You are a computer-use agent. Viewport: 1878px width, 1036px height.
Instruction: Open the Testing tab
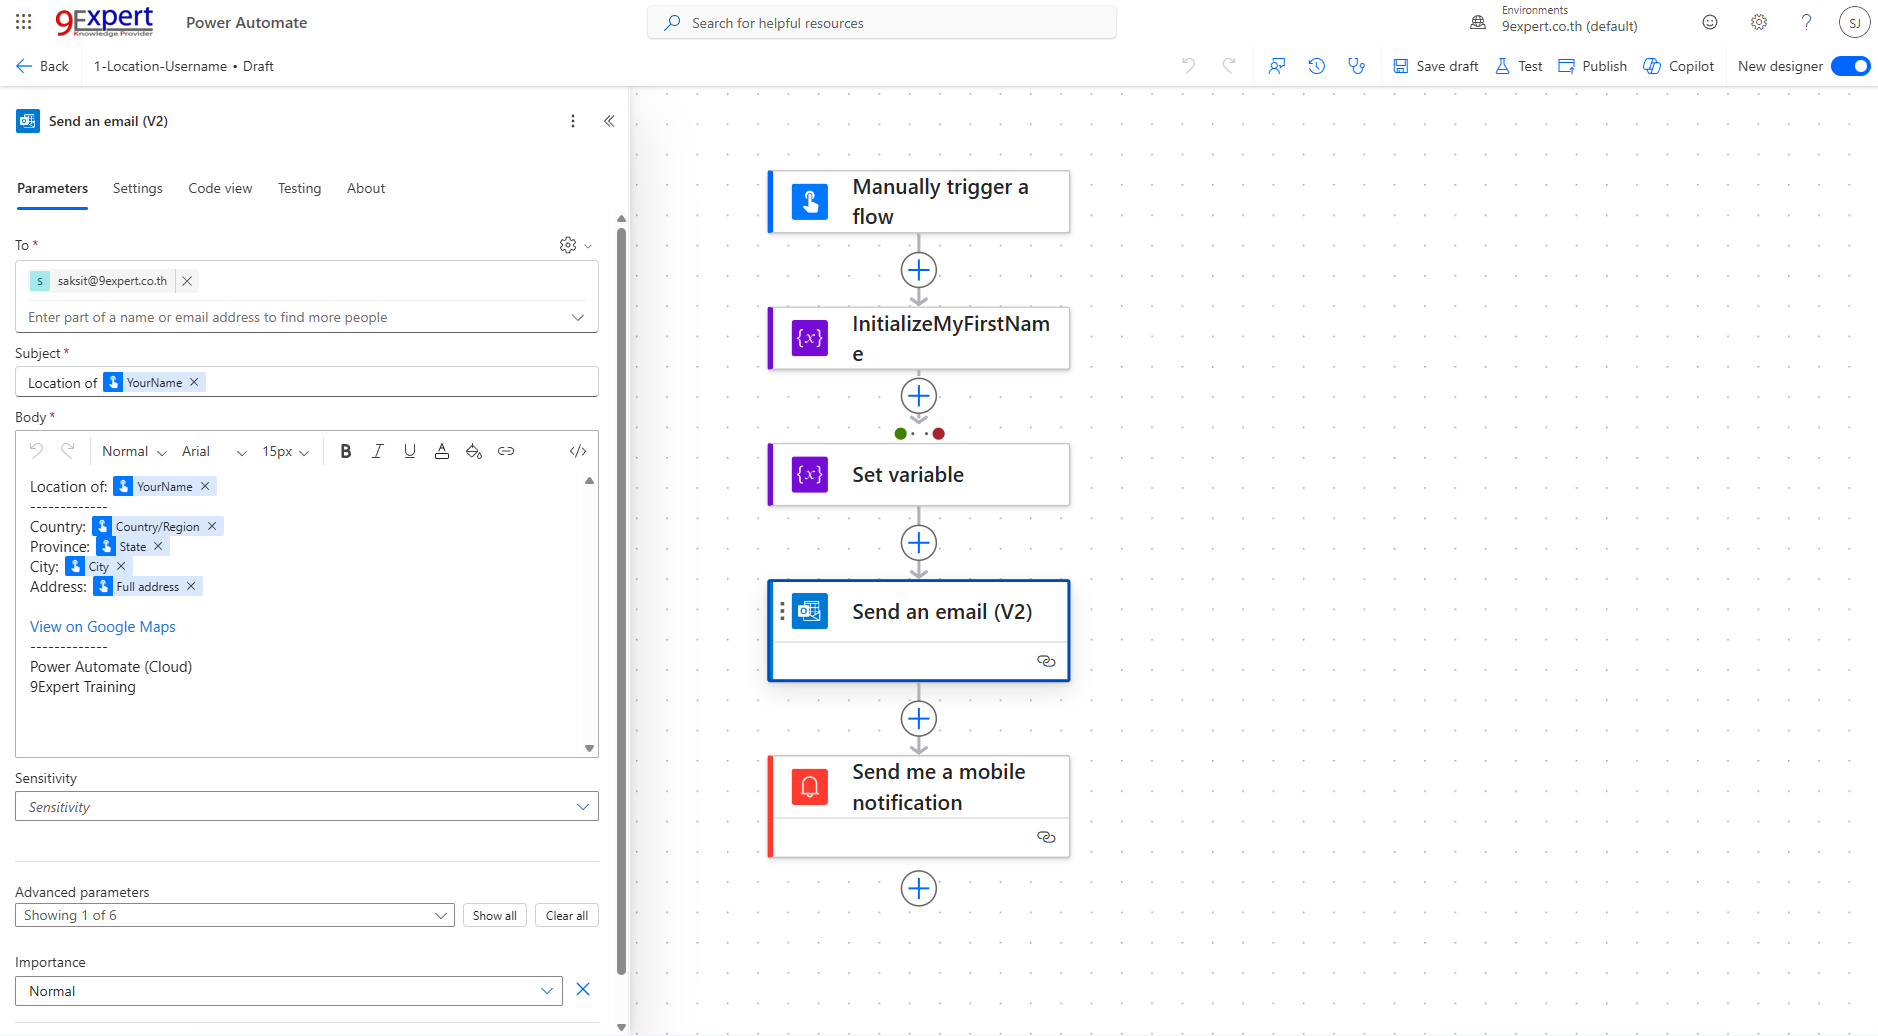pos(299,188)
